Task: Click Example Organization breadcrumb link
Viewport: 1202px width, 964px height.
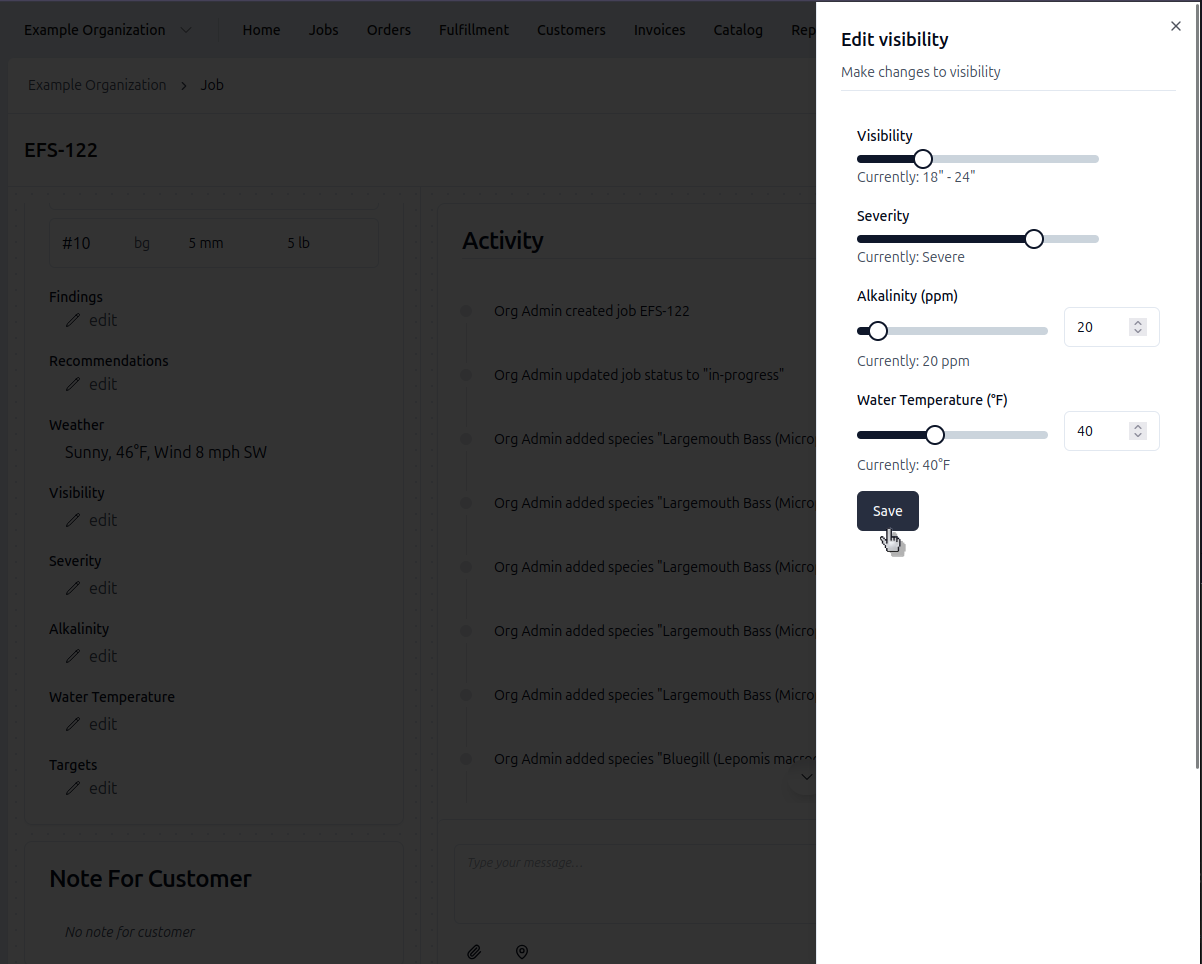Action: point(97,85)
